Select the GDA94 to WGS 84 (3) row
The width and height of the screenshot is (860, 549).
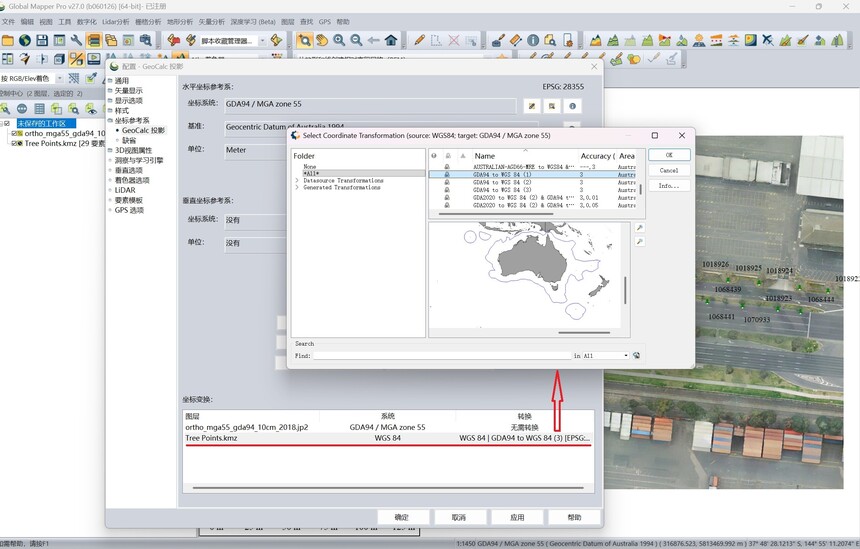click(x=532, y=190)
